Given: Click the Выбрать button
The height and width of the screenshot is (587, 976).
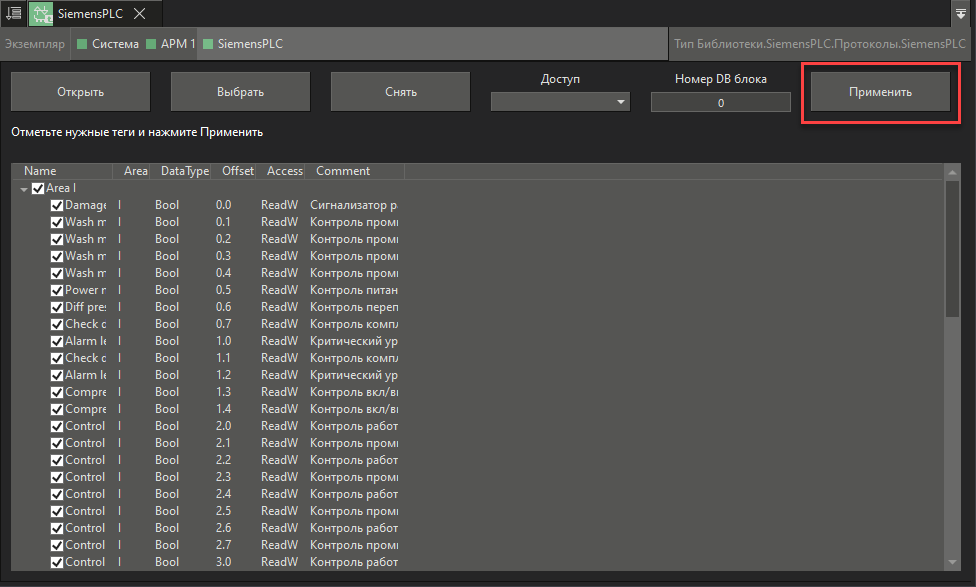Looking at the screenshot, I should tap(240, 90).
